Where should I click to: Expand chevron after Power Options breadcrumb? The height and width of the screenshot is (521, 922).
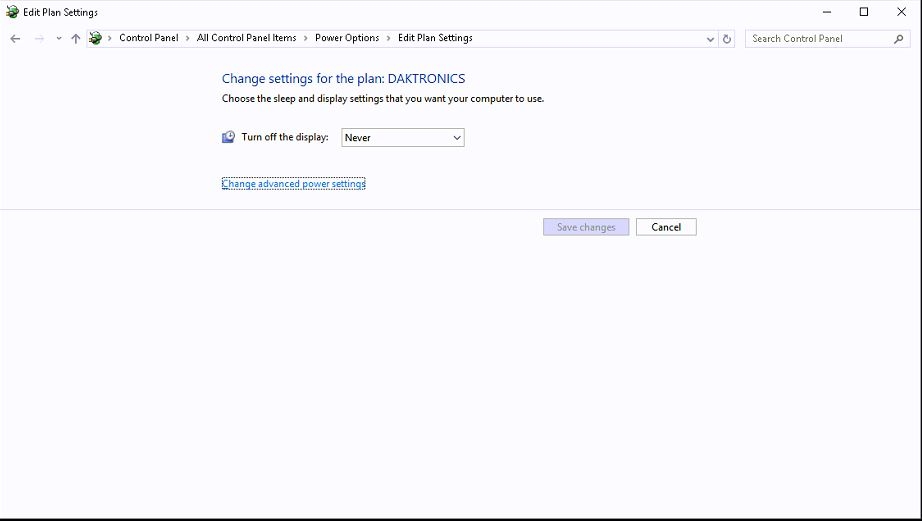pyautogui.click(x=389, y=38)
